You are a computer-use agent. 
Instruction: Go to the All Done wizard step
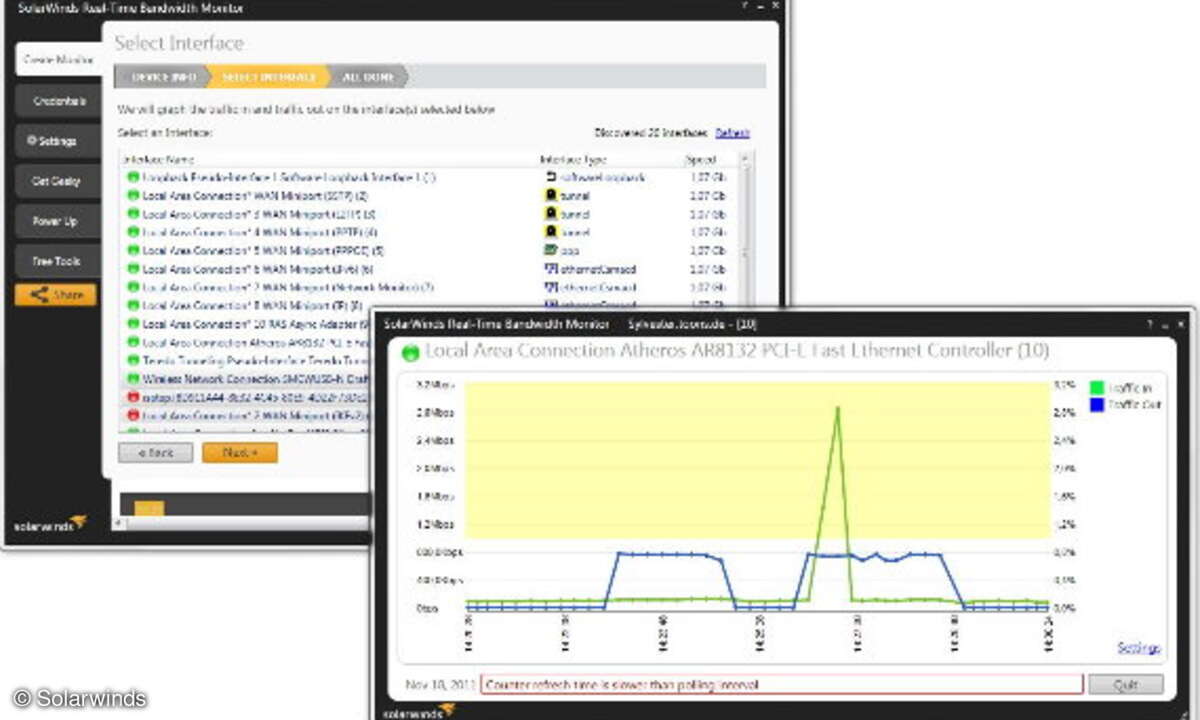[x=368, y=77]
